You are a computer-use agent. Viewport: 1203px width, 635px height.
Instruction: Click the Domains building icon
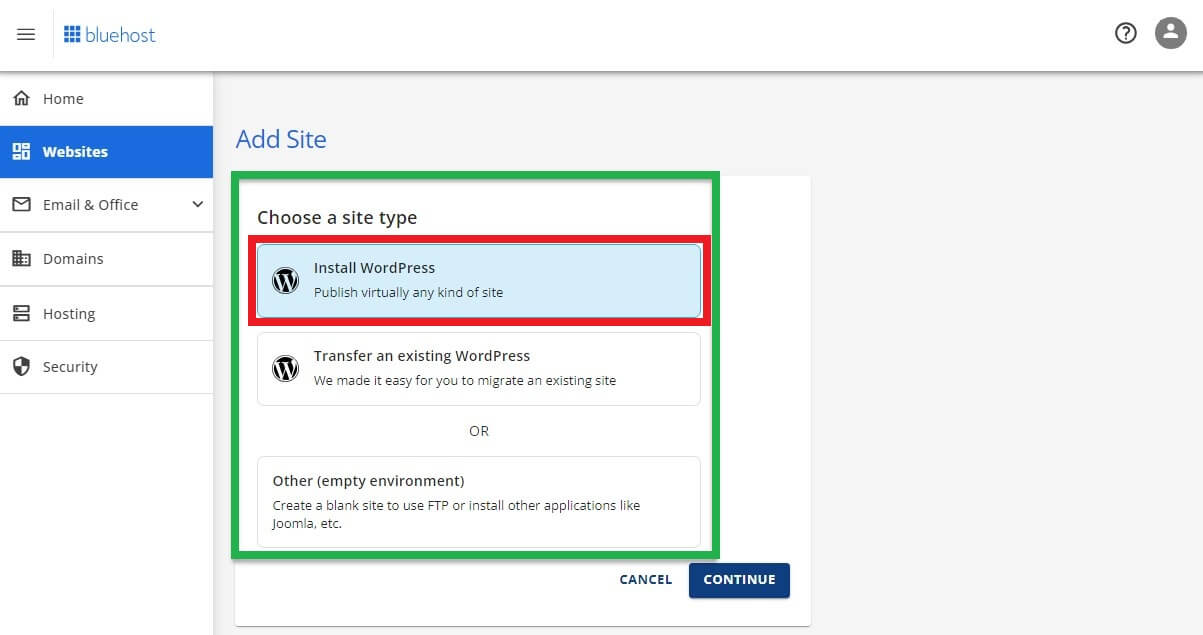click(x=21, y=258)
